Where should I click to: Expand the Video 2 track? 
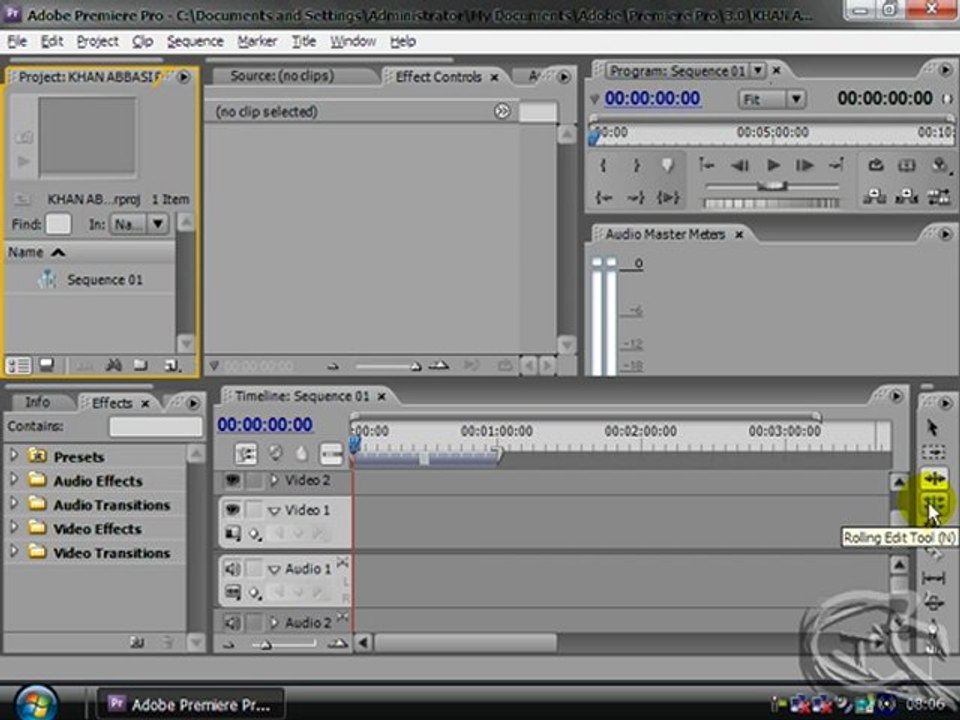[x=274, y=481]
